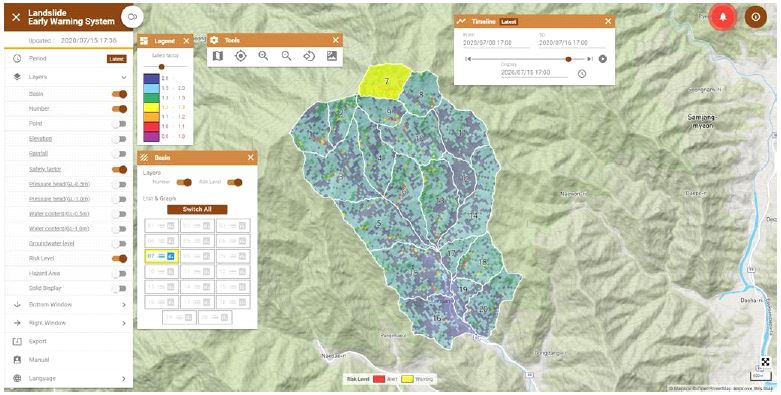Image resolution: width=781 pixels, height=395 pixels.
Task: Open the basemap selector in Tools
Action: pos(218,56)
